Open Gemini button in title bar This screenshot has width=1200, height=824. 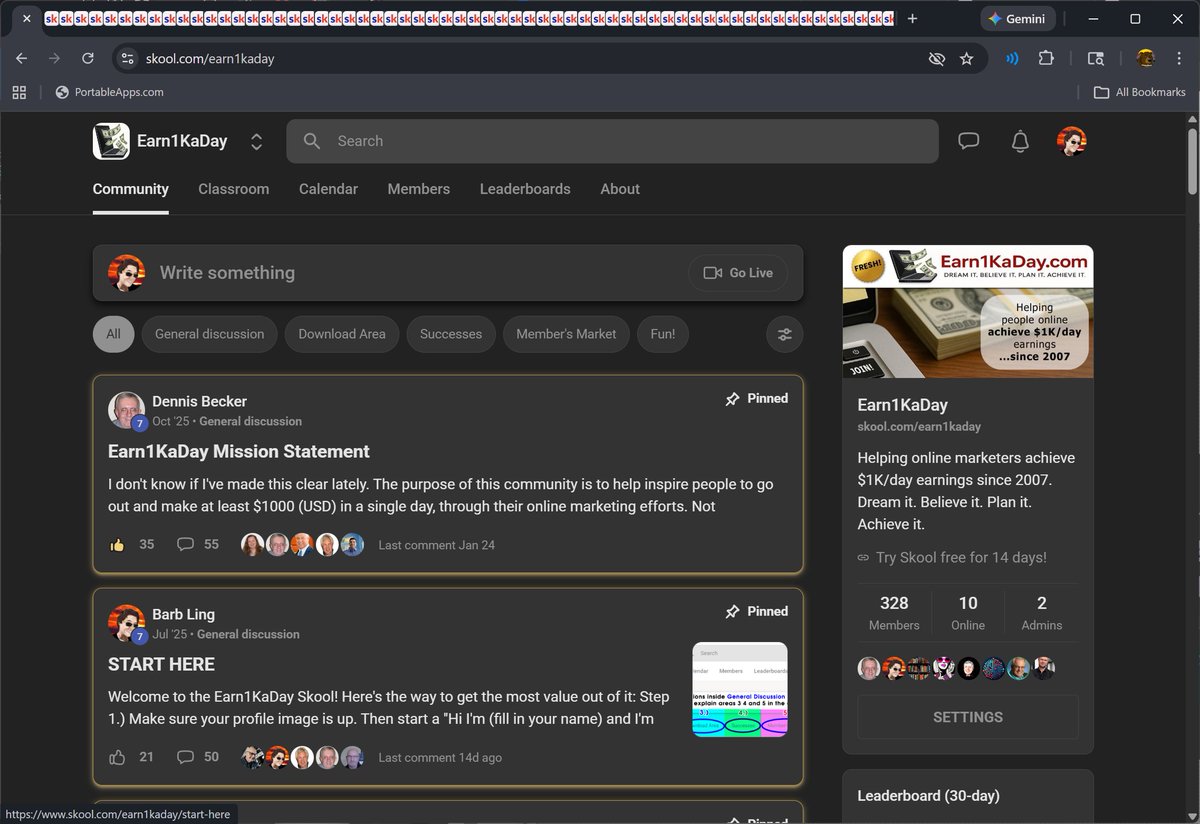pos(1017,19)
